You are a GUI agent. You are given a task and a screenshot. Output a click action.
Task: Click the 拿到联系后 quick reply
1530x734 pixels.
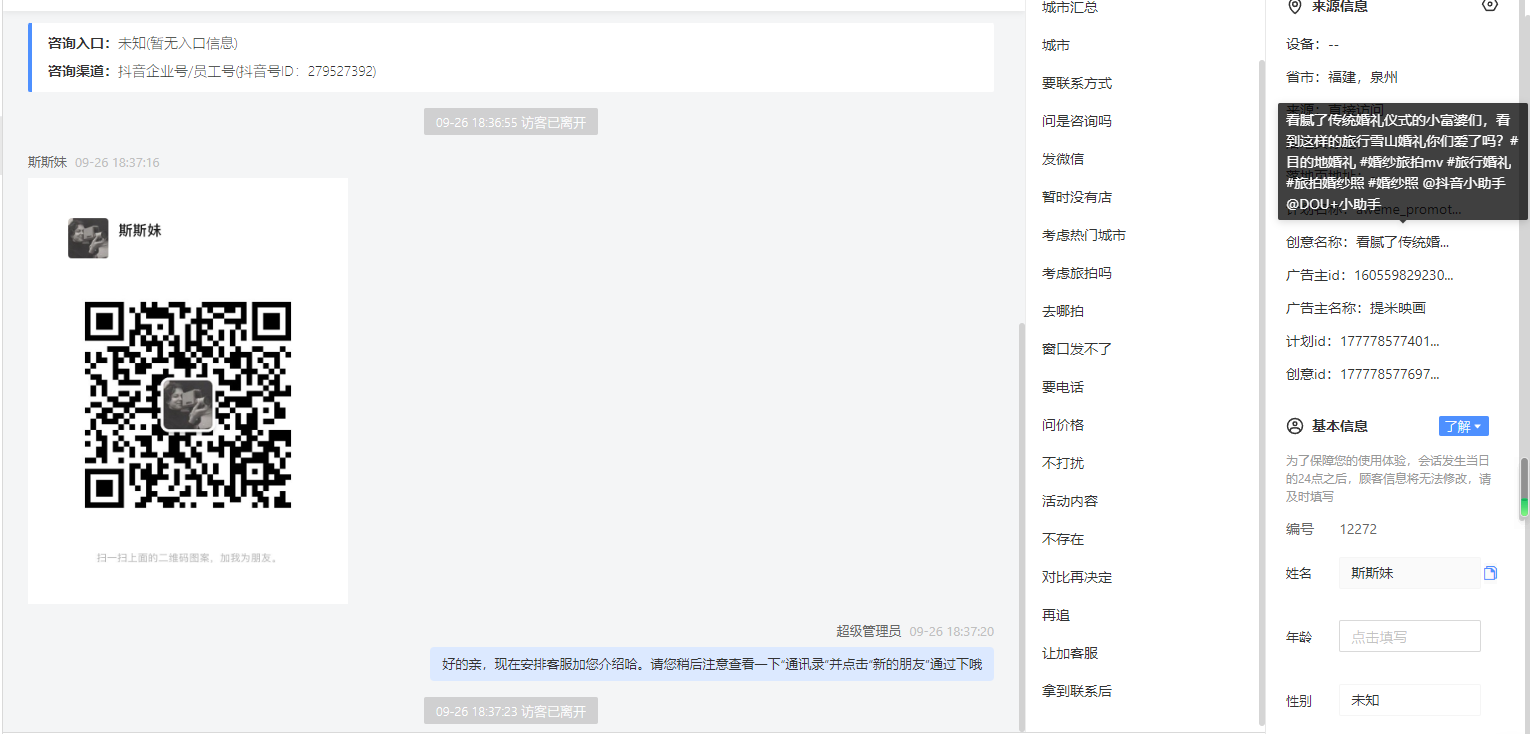point(1077,691)
